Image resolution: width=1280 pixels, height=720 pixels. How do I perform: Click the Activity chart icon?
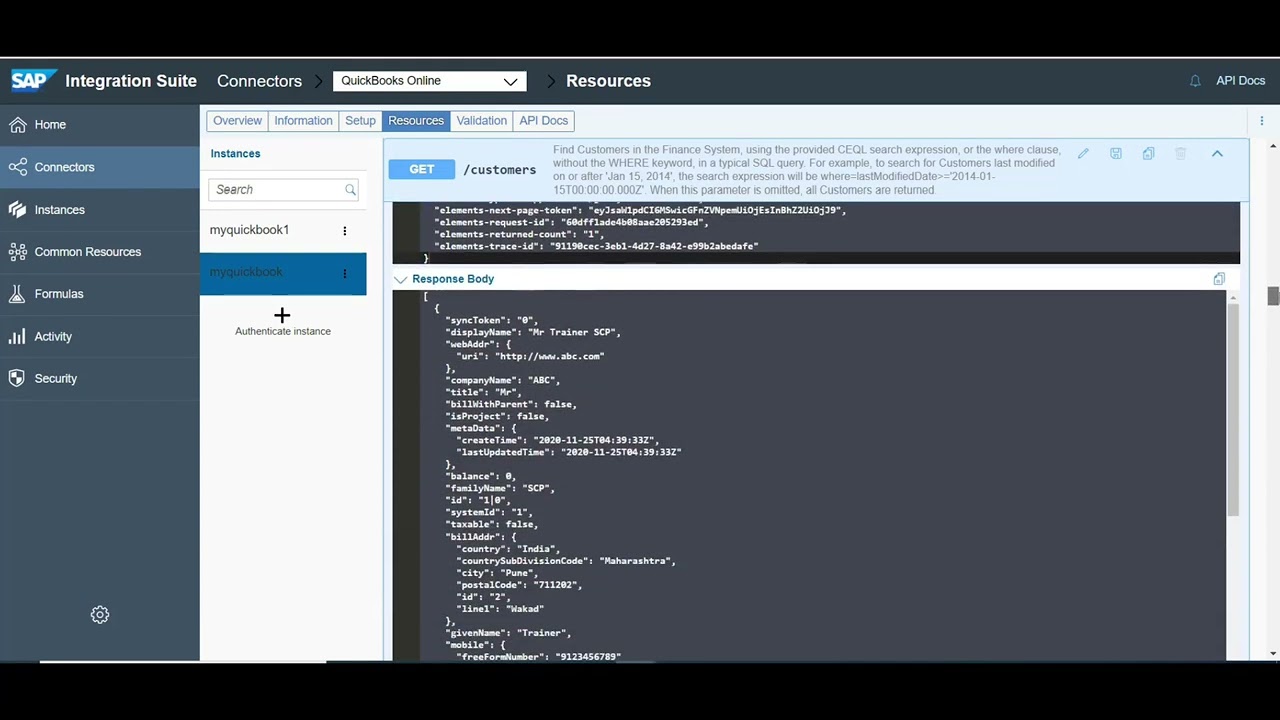pos(17,337)
